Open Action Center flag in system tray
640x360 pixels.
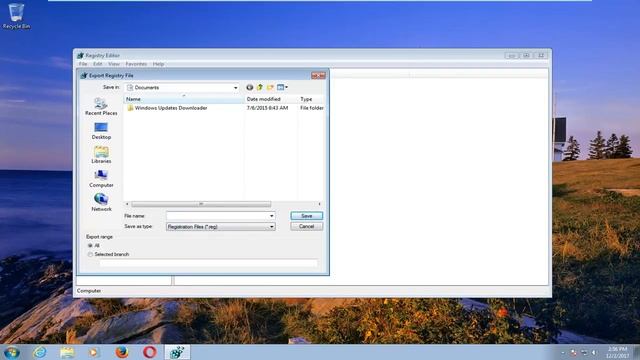click(573, 352)
